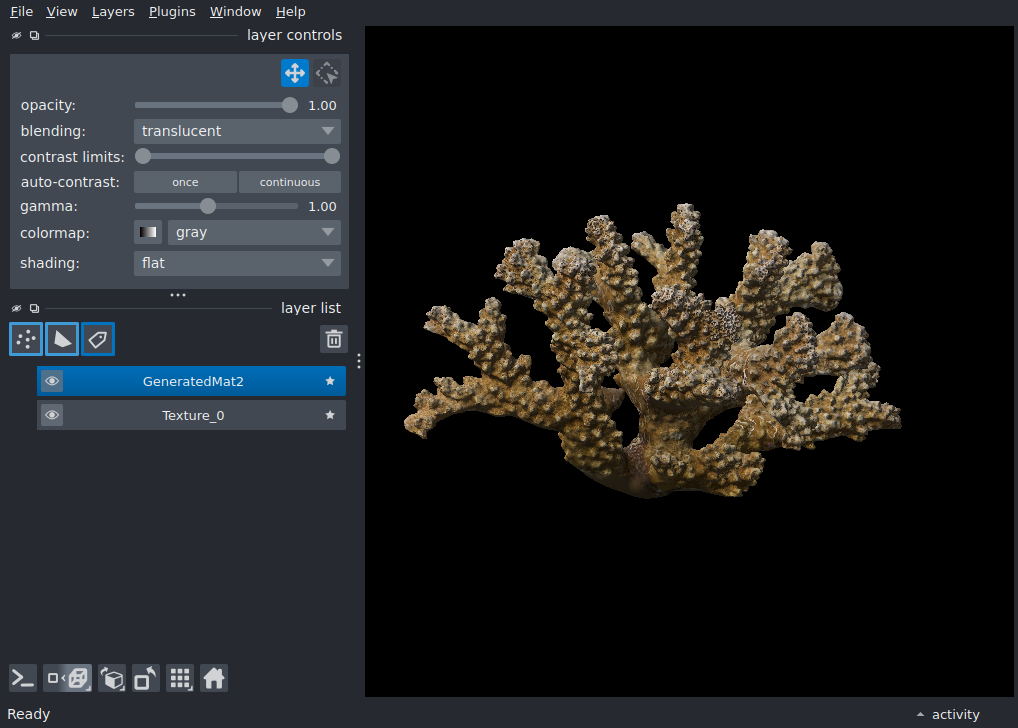
Task: Add a new labels layer
Action: click(x=98, y=339)
